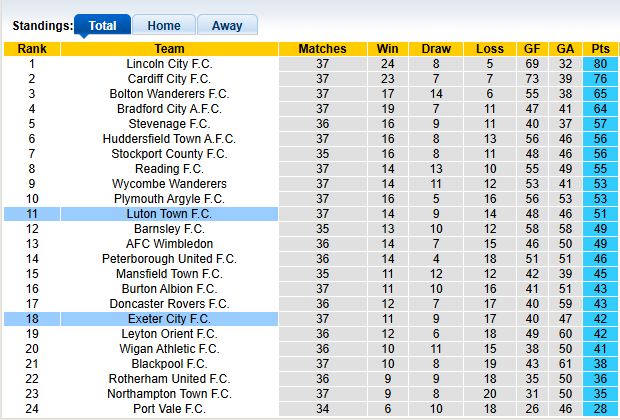Open the Home standings tab
The width and height of the screenshot is (620, 420).
click(163, 26)
